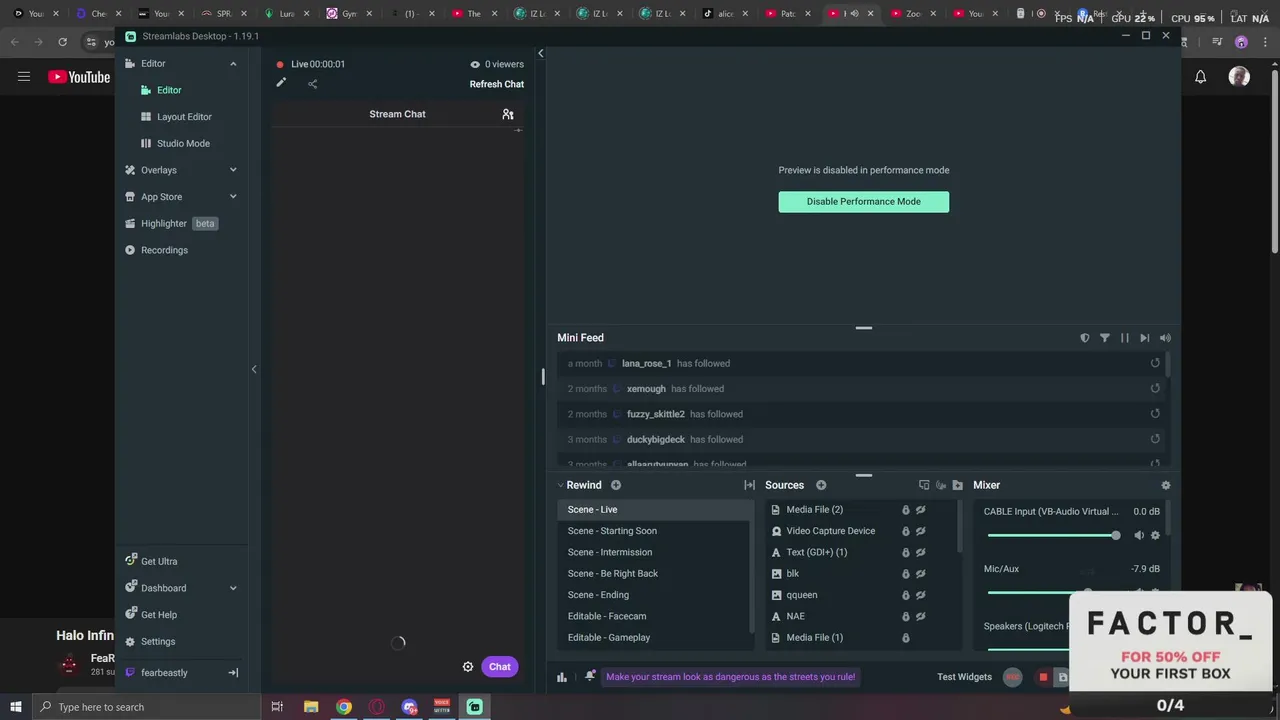Toggle lock on Media File (2) source

[x=906, y=510]
